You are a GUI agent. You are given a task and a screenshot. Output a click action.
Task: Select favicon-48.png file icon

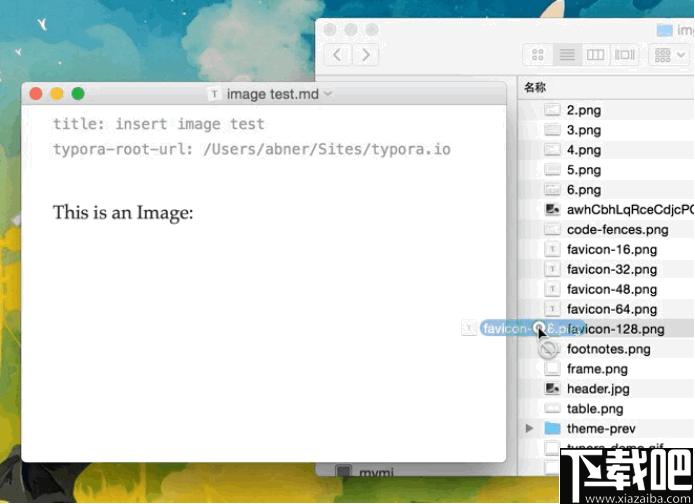(x=552, y=289)
